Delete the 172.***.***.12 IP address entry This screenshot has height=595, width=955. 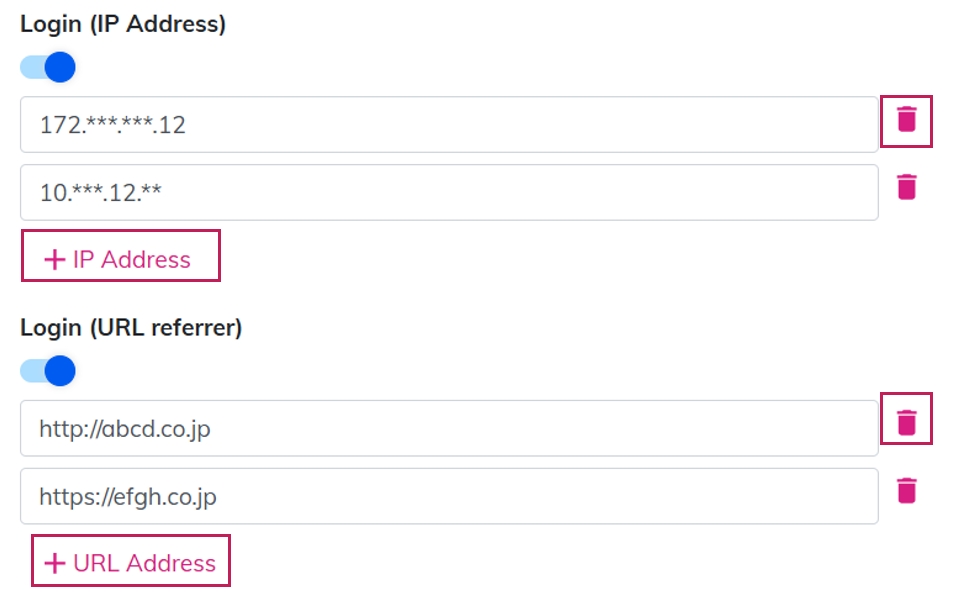[906, 120]
